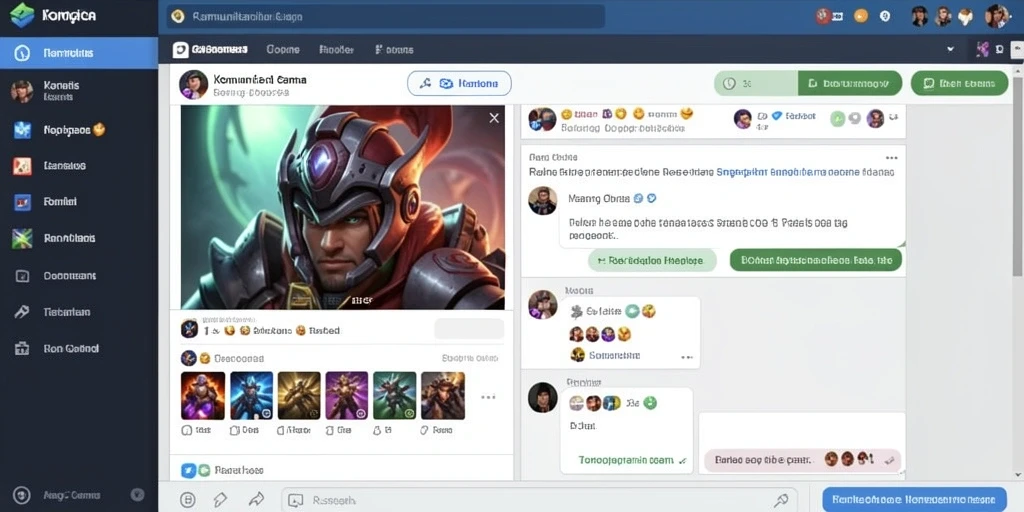Toggle green check badge on green thumbnail
The width and height of the screenshot is (1024, 512).
point(409,413)
